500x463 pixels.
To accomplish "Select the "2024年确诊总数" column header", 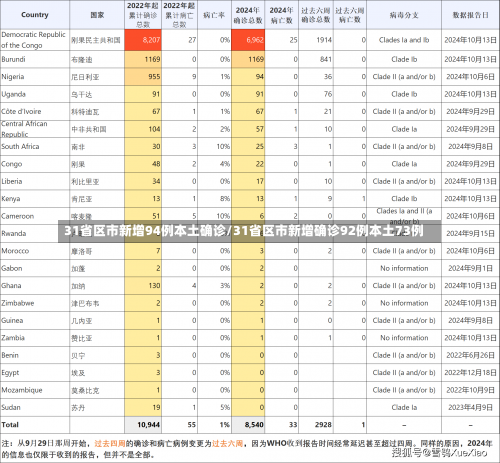I will click(248, 15).
